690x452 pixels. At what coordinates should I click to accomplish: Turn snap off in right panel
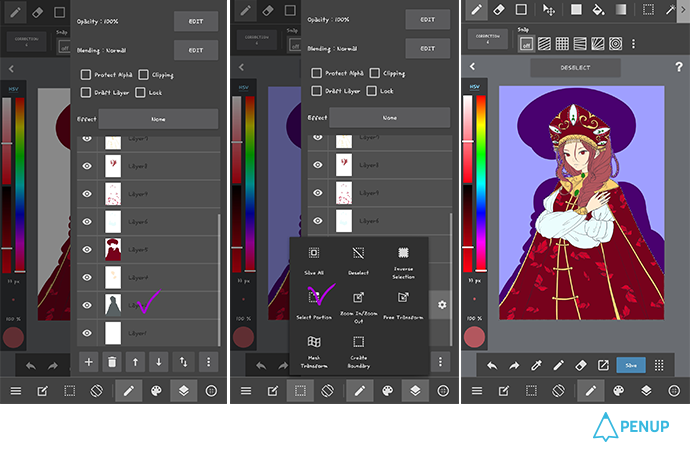(x=526, y=44)
